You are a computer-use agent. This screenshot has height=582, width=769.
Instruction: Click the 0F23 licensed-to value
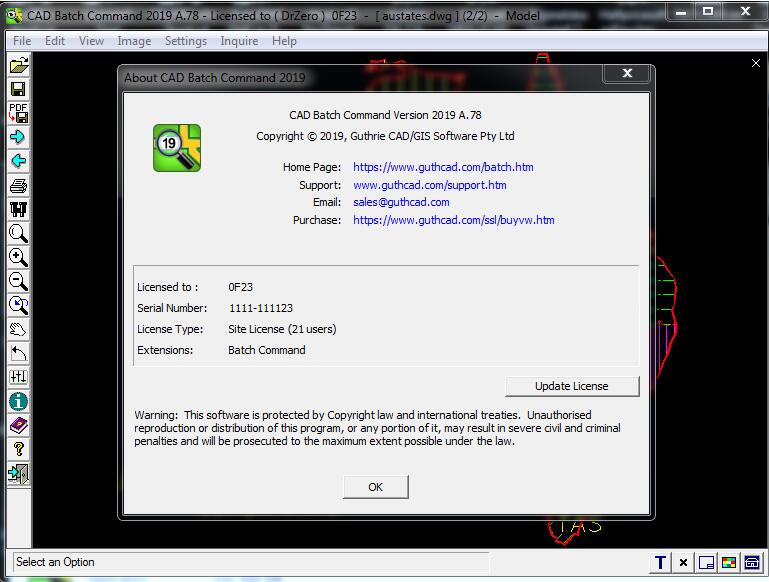[x=240, y=287]
